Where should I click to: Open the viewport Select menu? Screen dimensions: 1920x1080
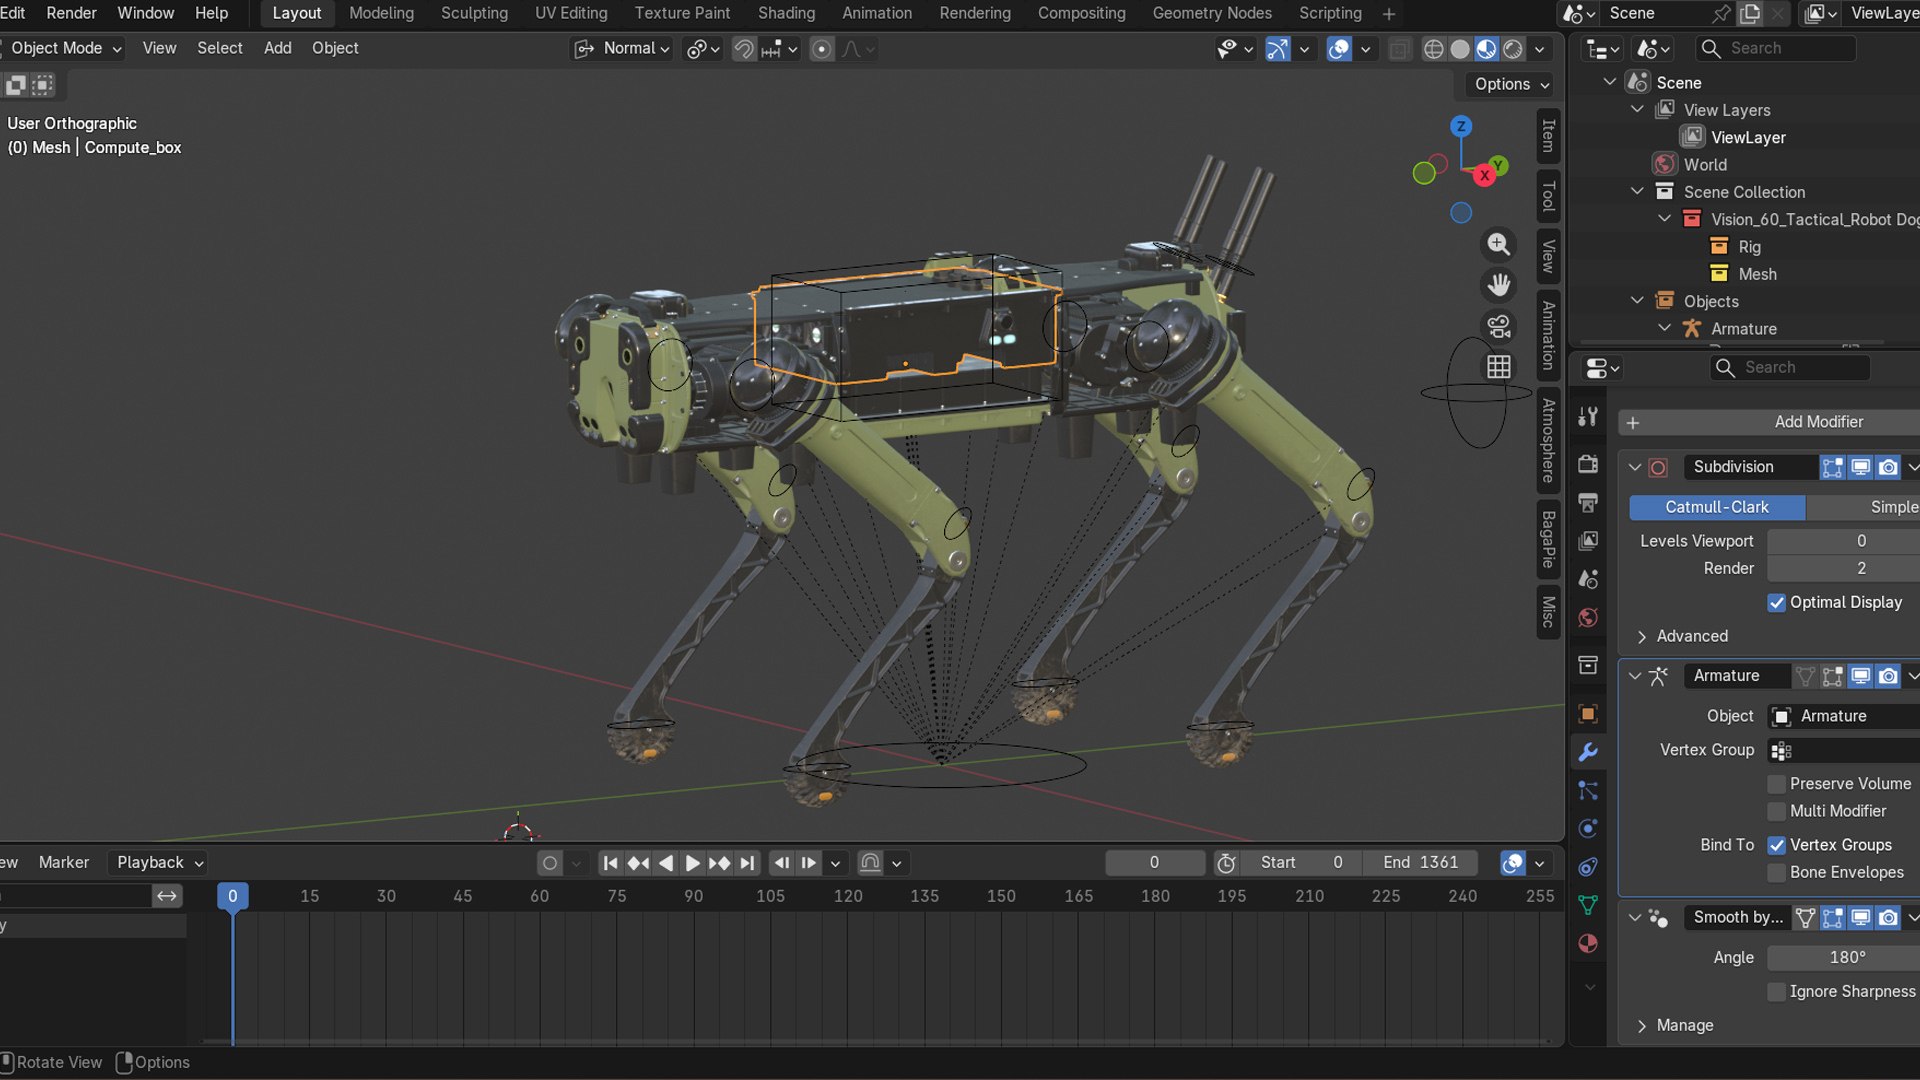tap(219, 48)
